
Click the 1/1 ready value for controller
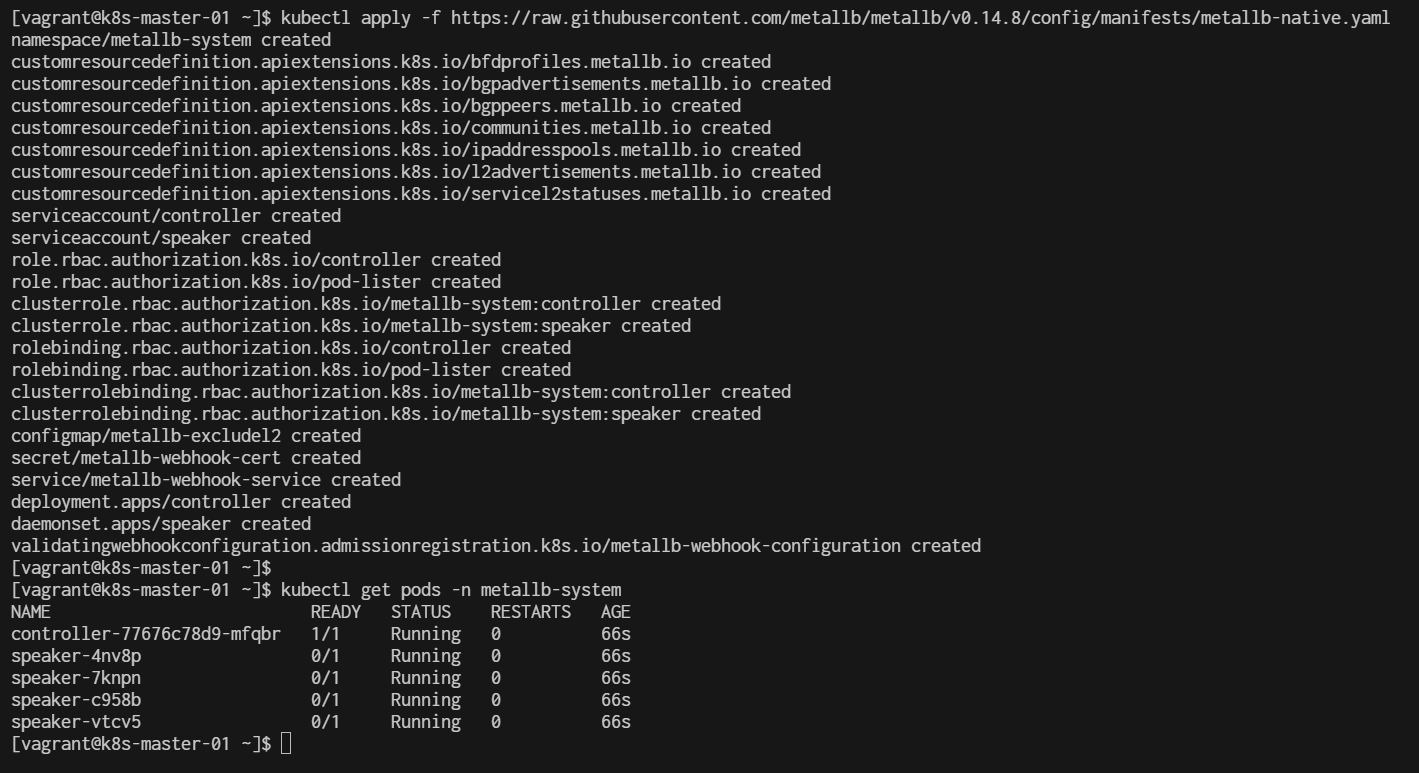(326, 634)
